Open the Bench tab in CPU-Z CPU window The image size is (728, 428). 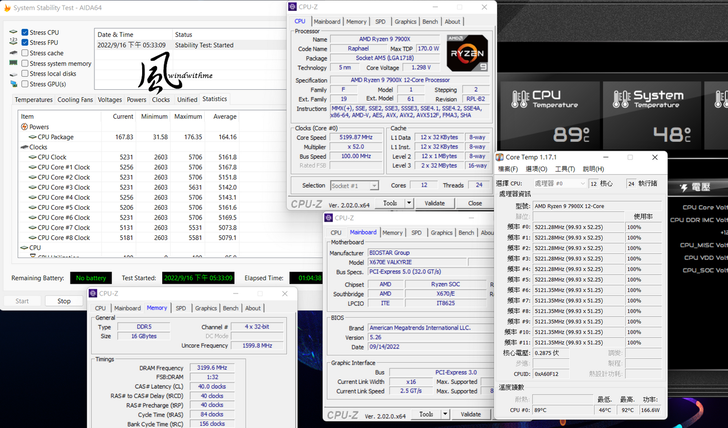(x=430, y=21)
